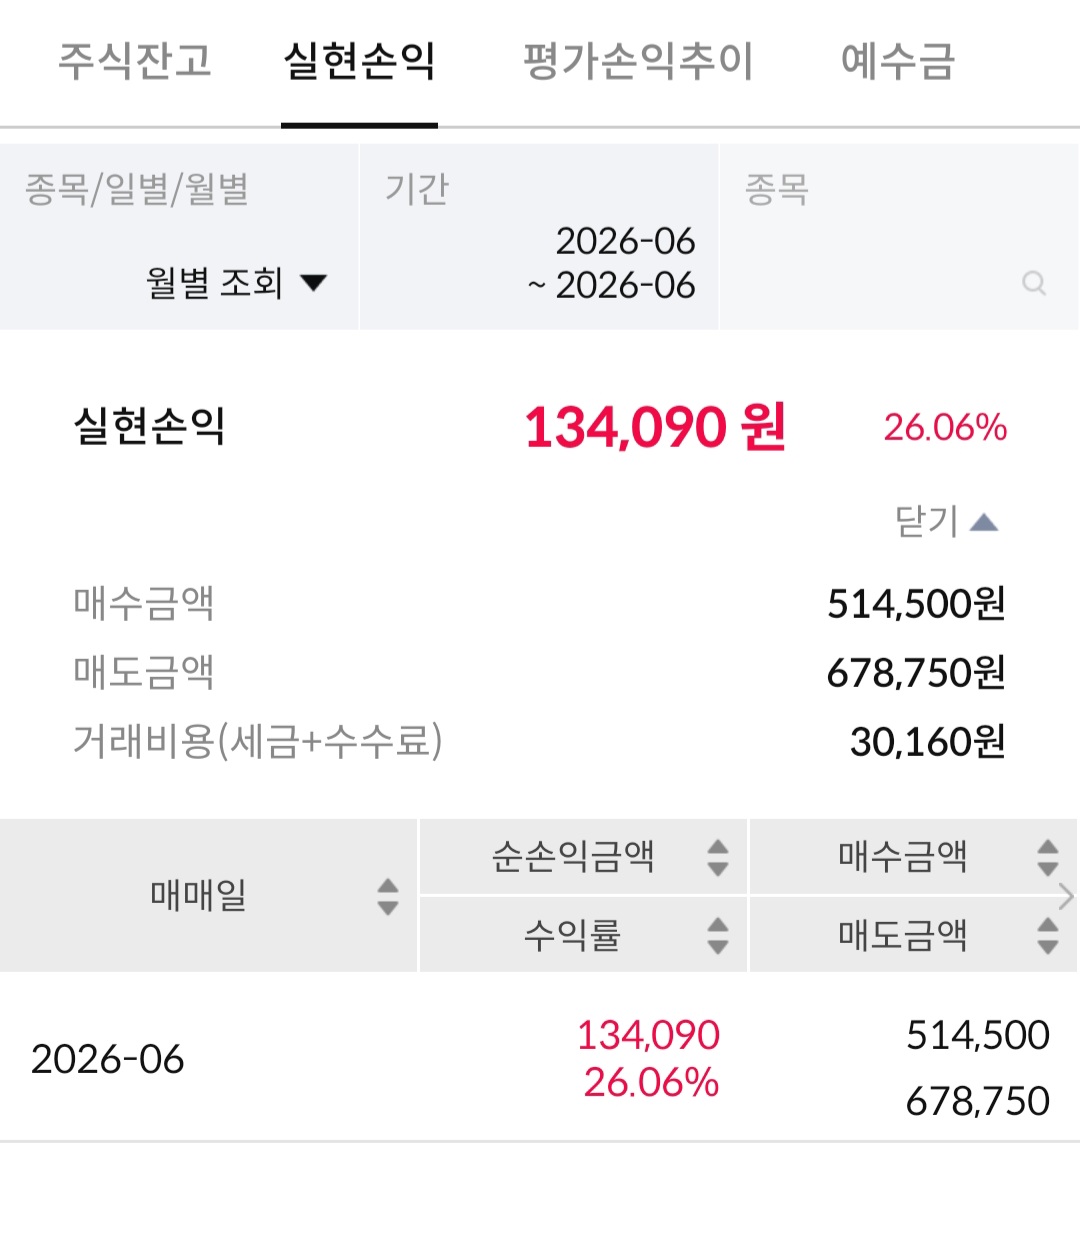Open the 월별 조회 dropdown
This screenshot has height=1249, width=1080.
(x=237, y=283)
